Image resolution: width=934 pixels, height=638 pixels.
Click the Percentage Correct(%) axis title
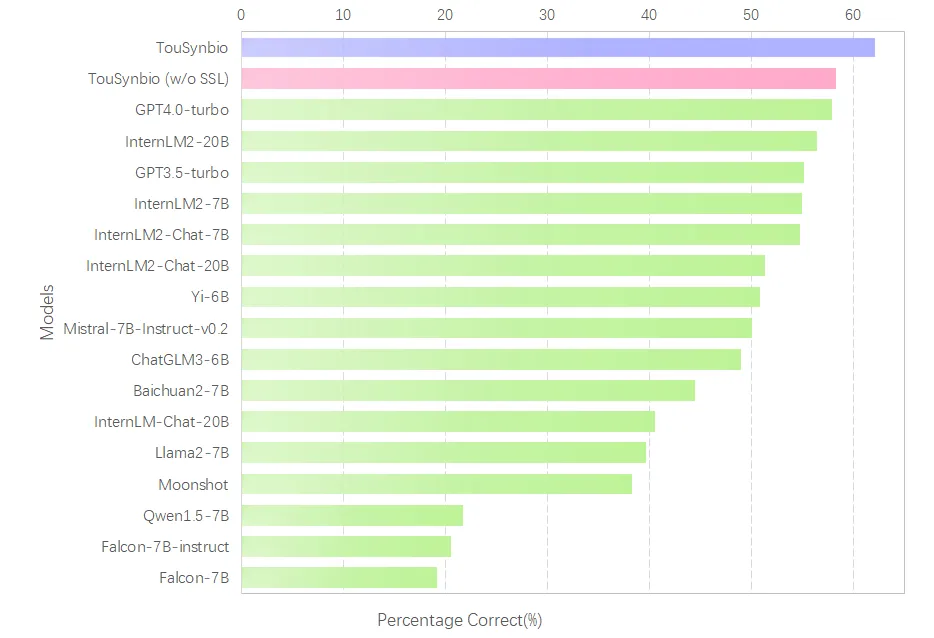coord(459,621)
